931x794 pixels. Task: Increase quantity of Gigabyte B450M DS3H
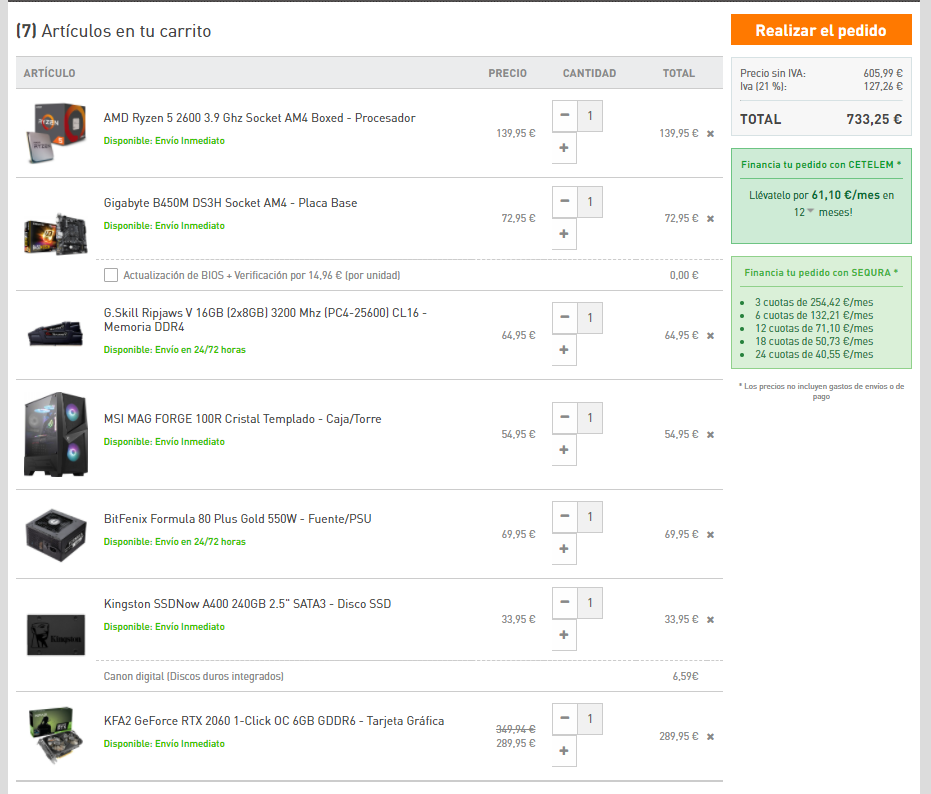pyautogui.click(x=564, y=234)
